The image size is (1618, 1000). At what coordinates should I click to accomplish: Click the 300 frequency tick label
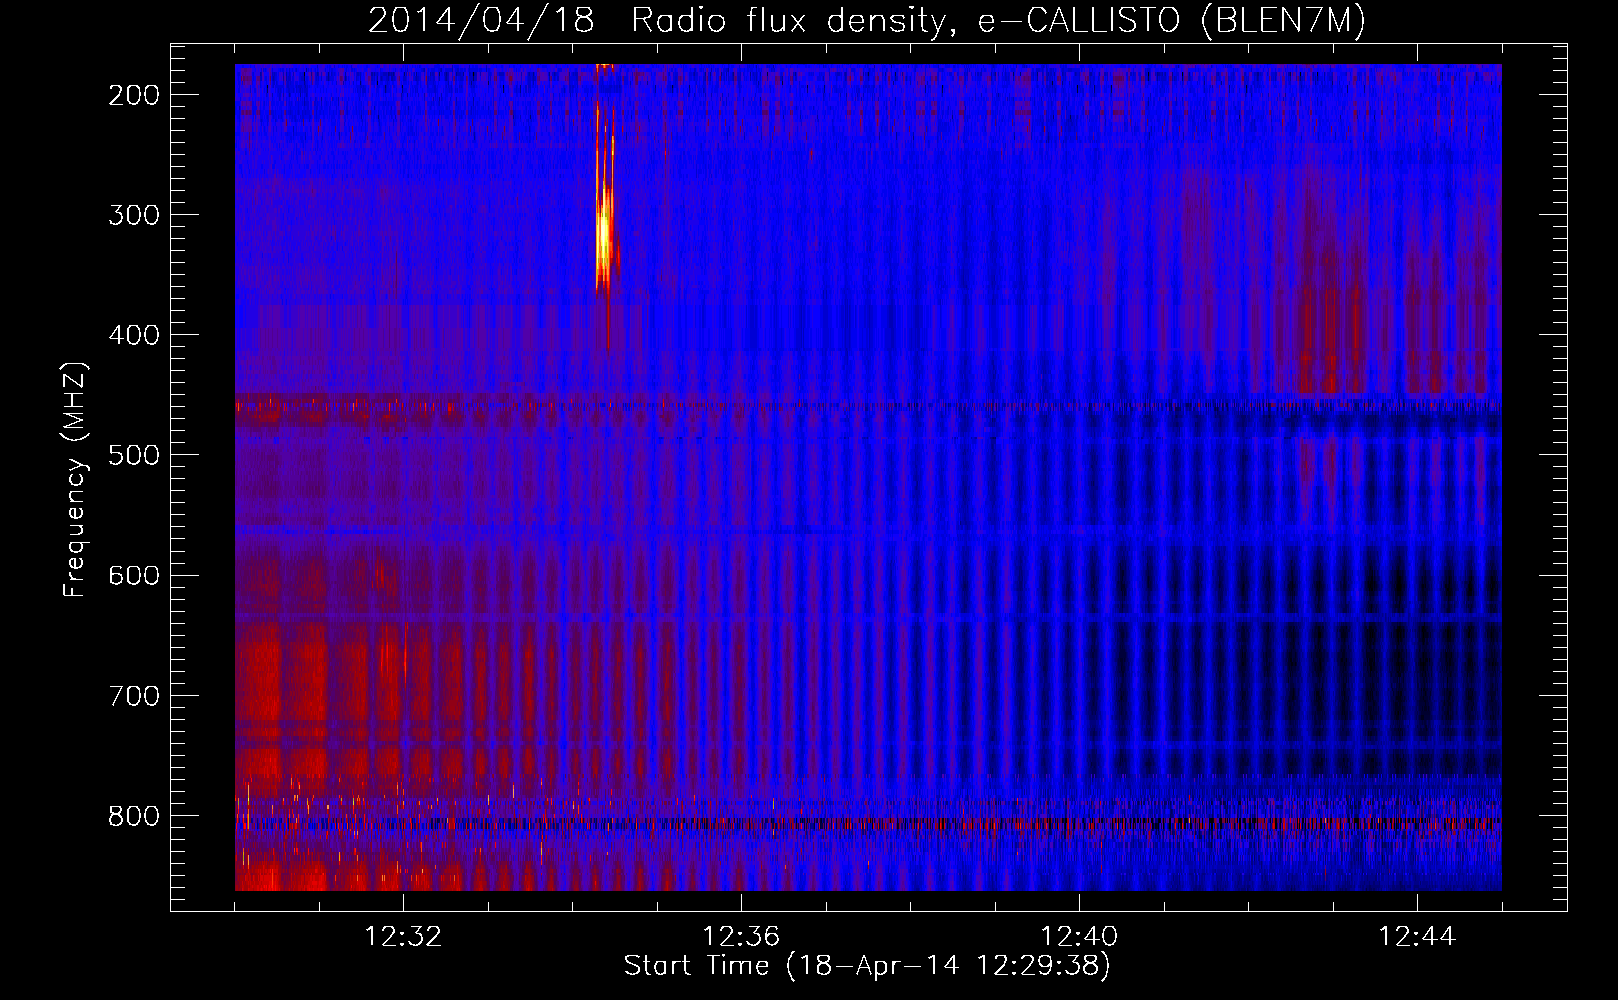coord(134,215)
